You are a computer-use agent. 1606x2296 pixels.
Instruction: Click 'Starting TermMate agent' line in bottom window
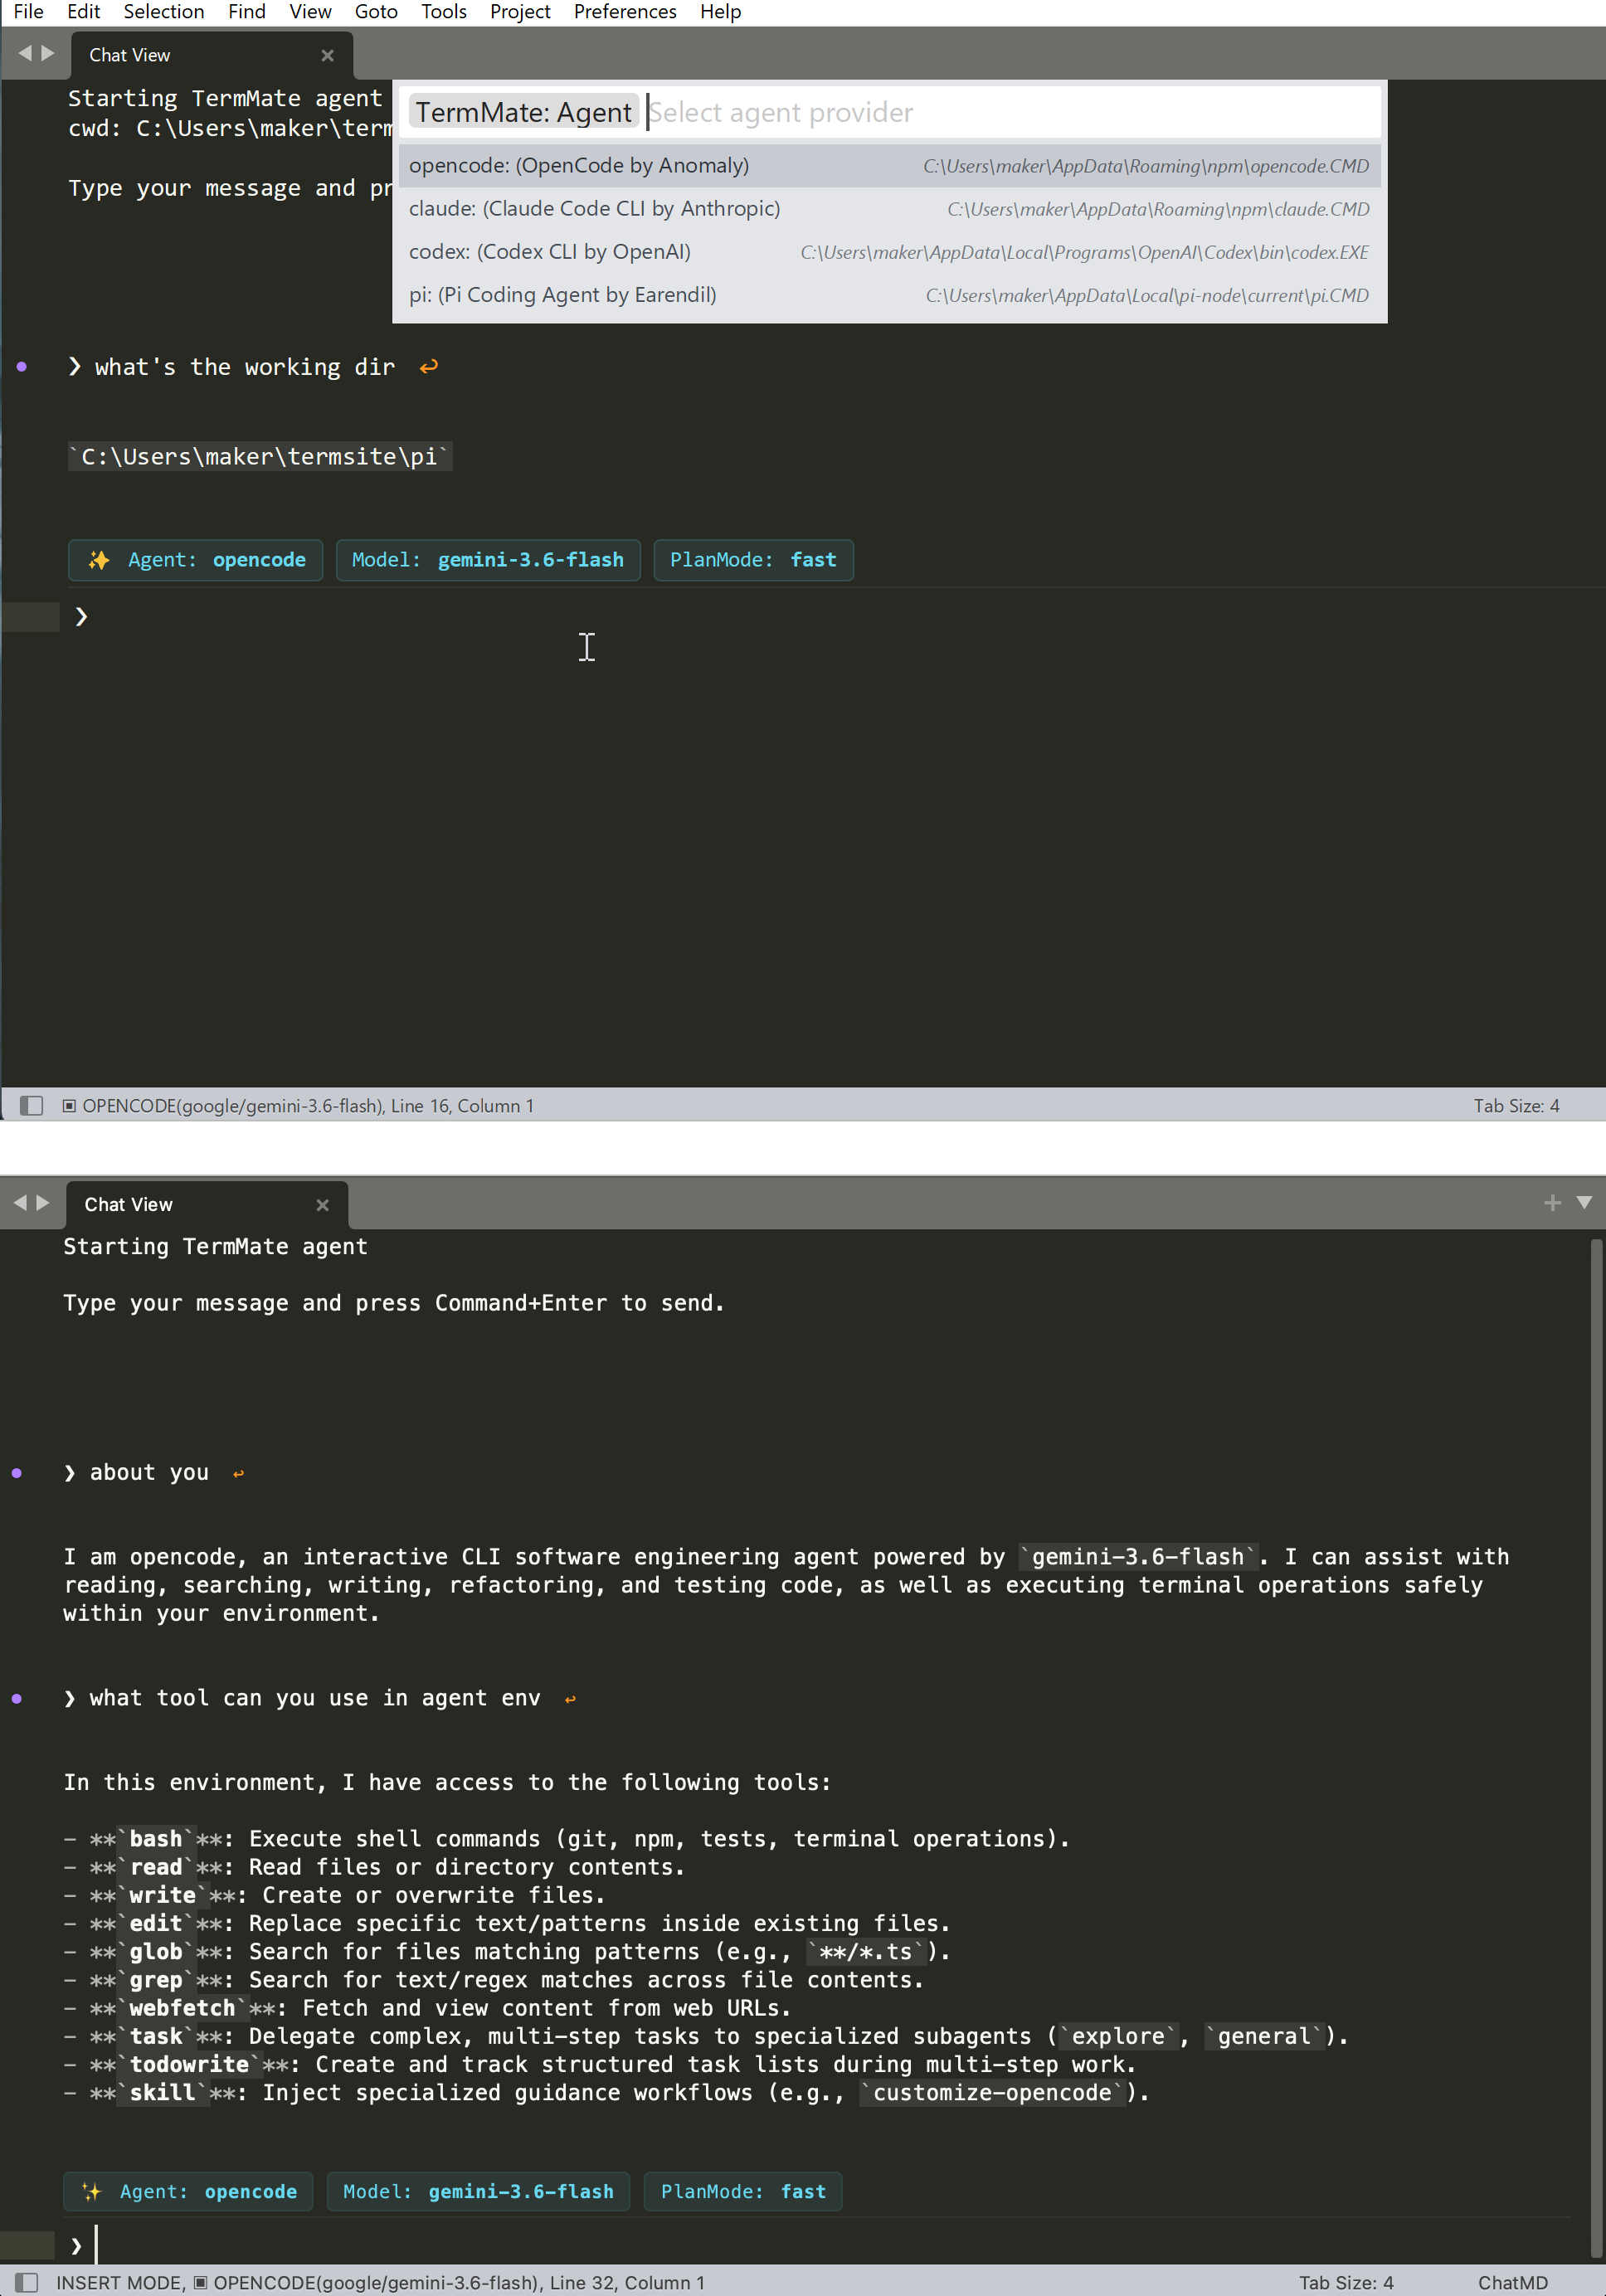(x=215, y=1247)
